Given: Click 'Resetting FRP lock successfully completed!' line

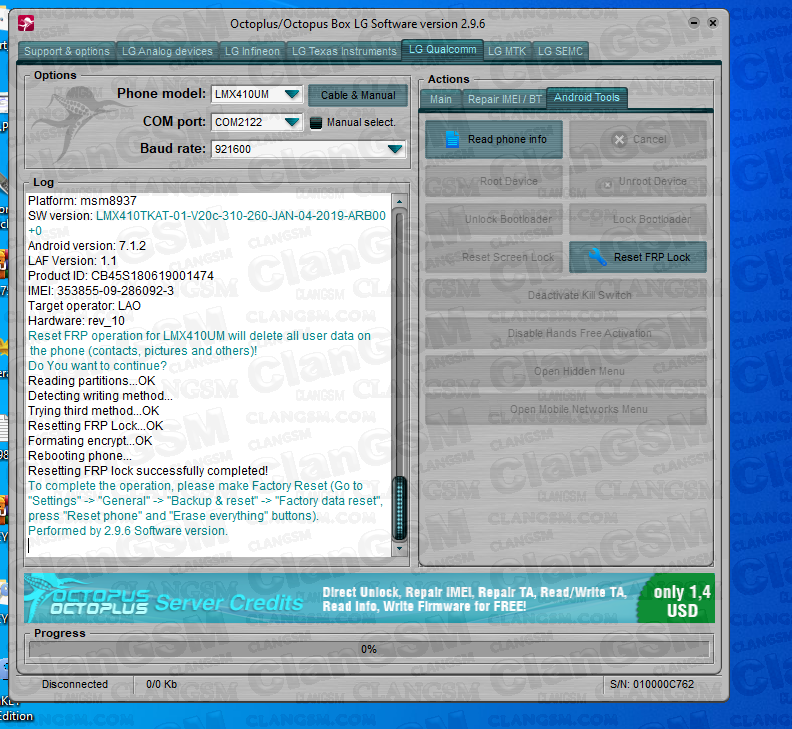Looking at the screenshot, I should tap(148, 471).
